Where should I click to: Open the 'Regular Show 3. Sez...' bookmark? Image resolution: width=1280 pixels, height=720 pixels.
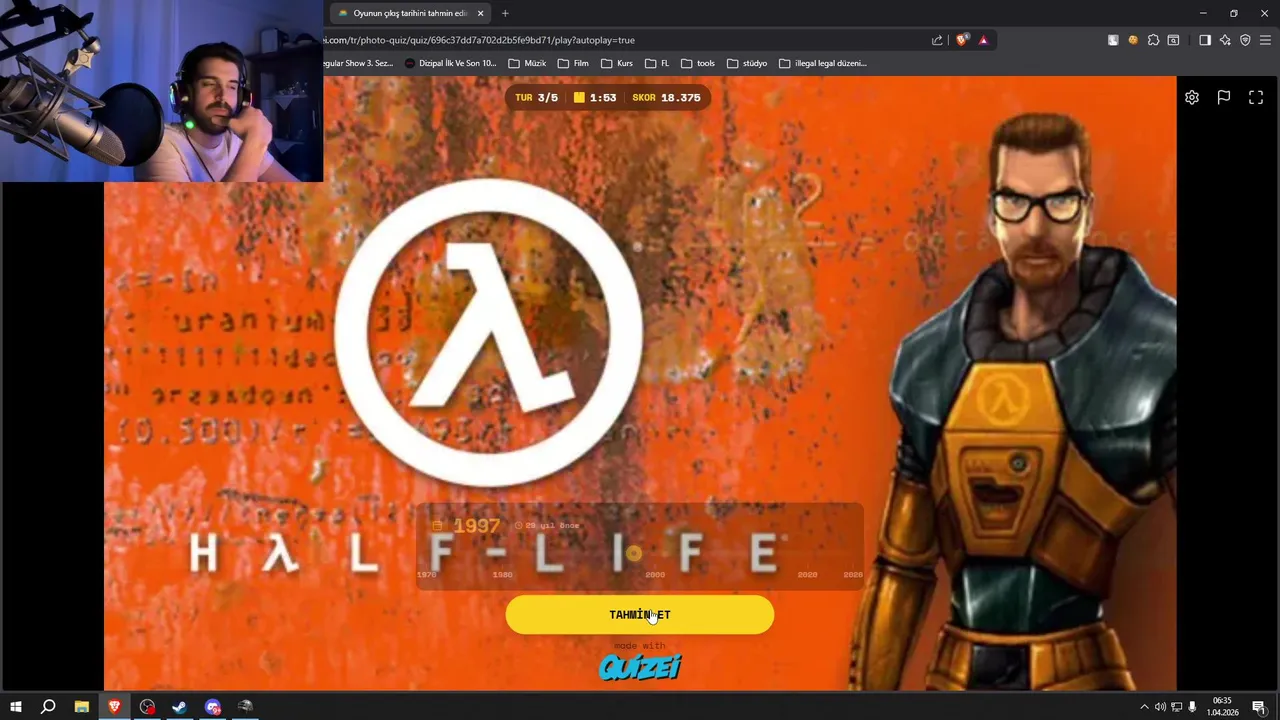pos(358,63)
